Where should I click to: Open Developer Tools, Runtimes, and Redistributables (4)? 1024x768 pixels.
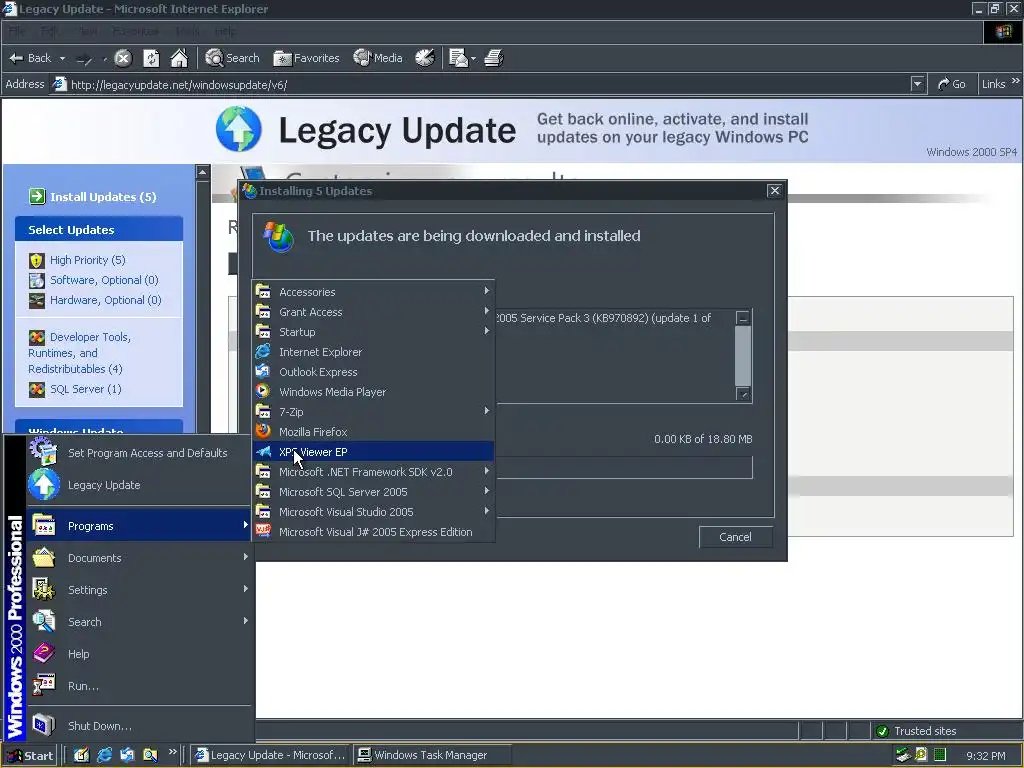click(79, 353)
